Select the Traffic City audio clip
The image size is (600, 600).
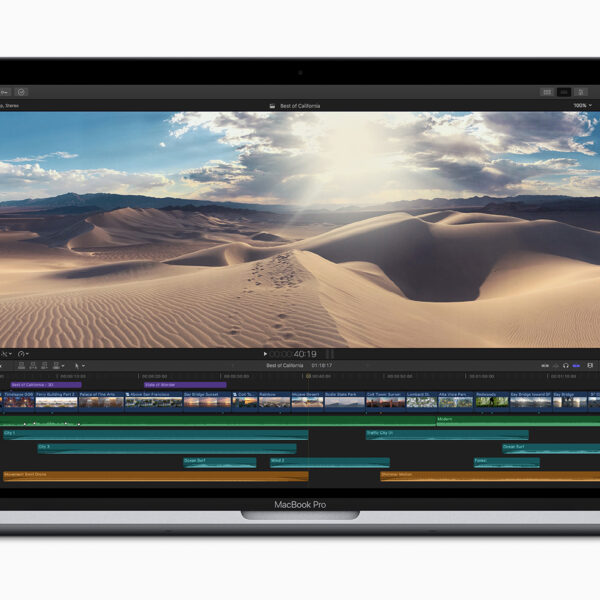pyautogui.click(x=447, y=435)
